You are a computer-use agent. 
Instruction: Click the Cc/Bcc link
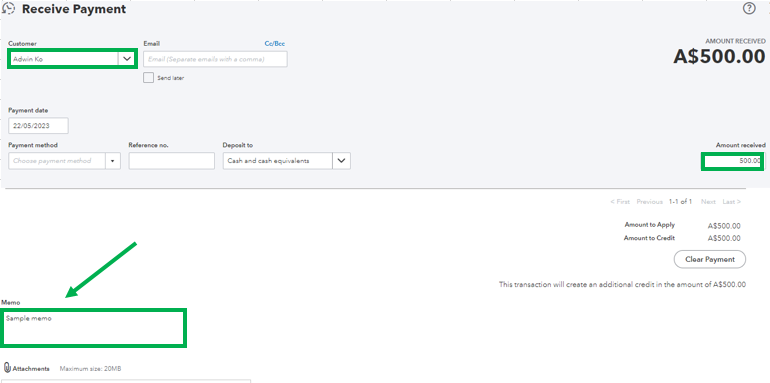point(275,44)
